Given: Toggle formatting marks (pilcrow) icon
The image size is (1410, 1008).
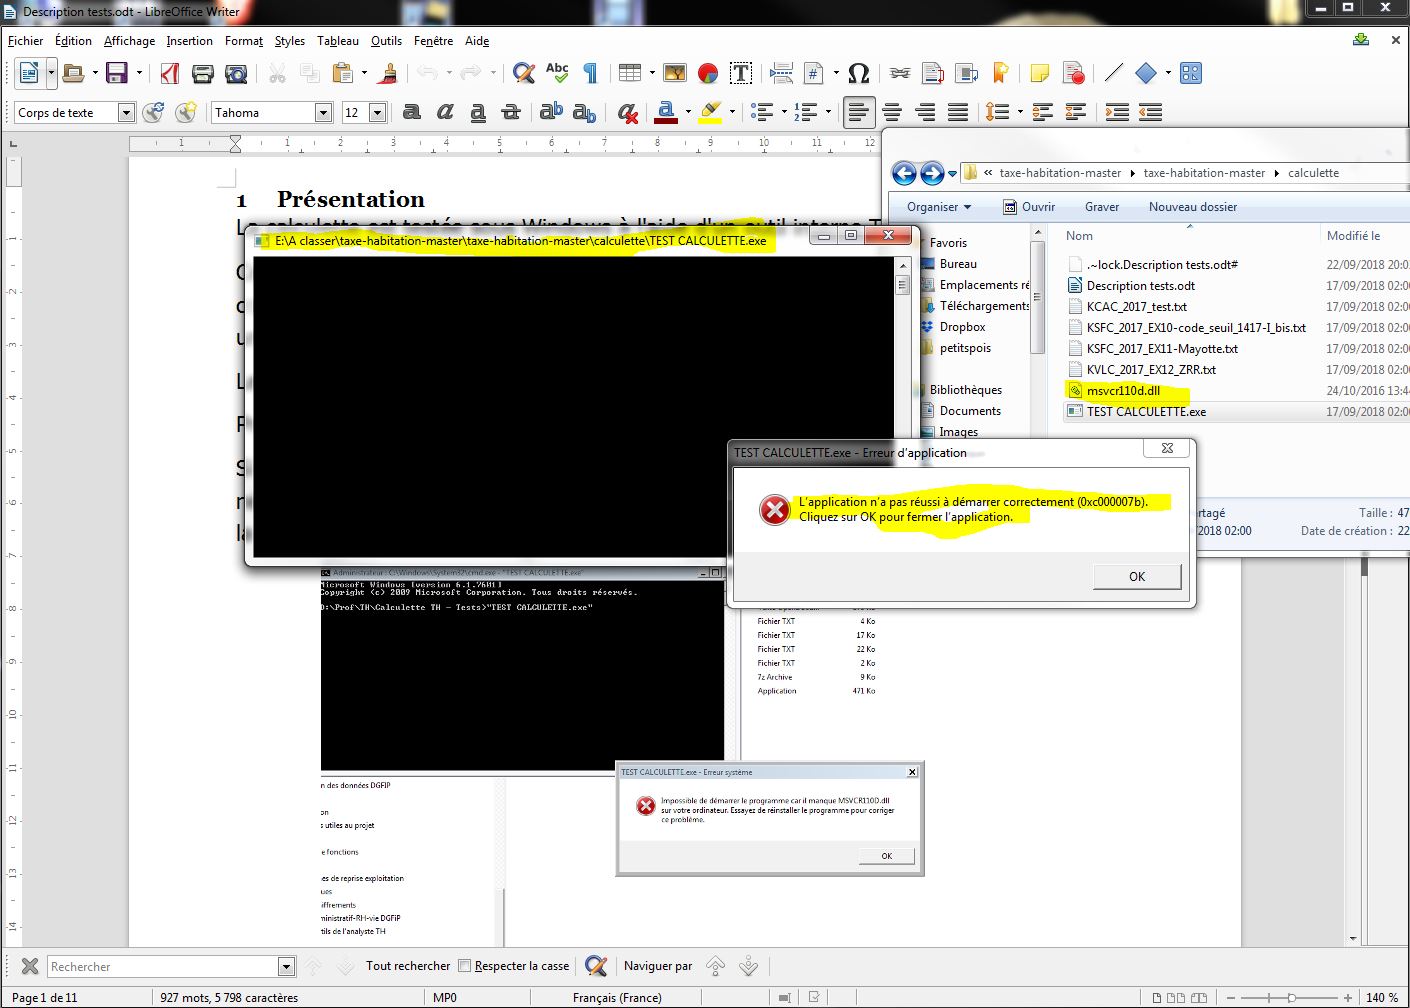Looking at the screenshot, I should click(590, 73).
